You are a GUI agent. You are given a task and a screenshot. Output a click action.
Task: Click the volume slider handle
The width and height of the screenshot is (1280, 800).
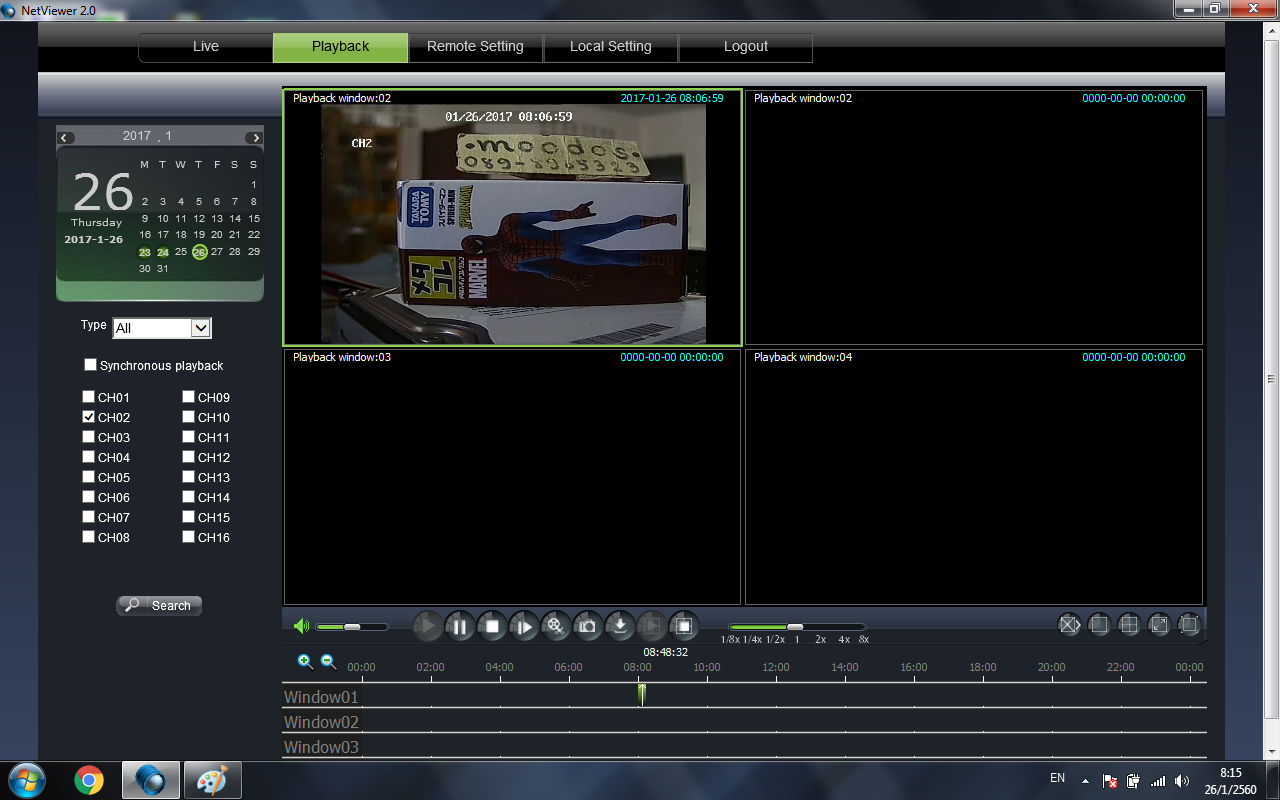352,627
